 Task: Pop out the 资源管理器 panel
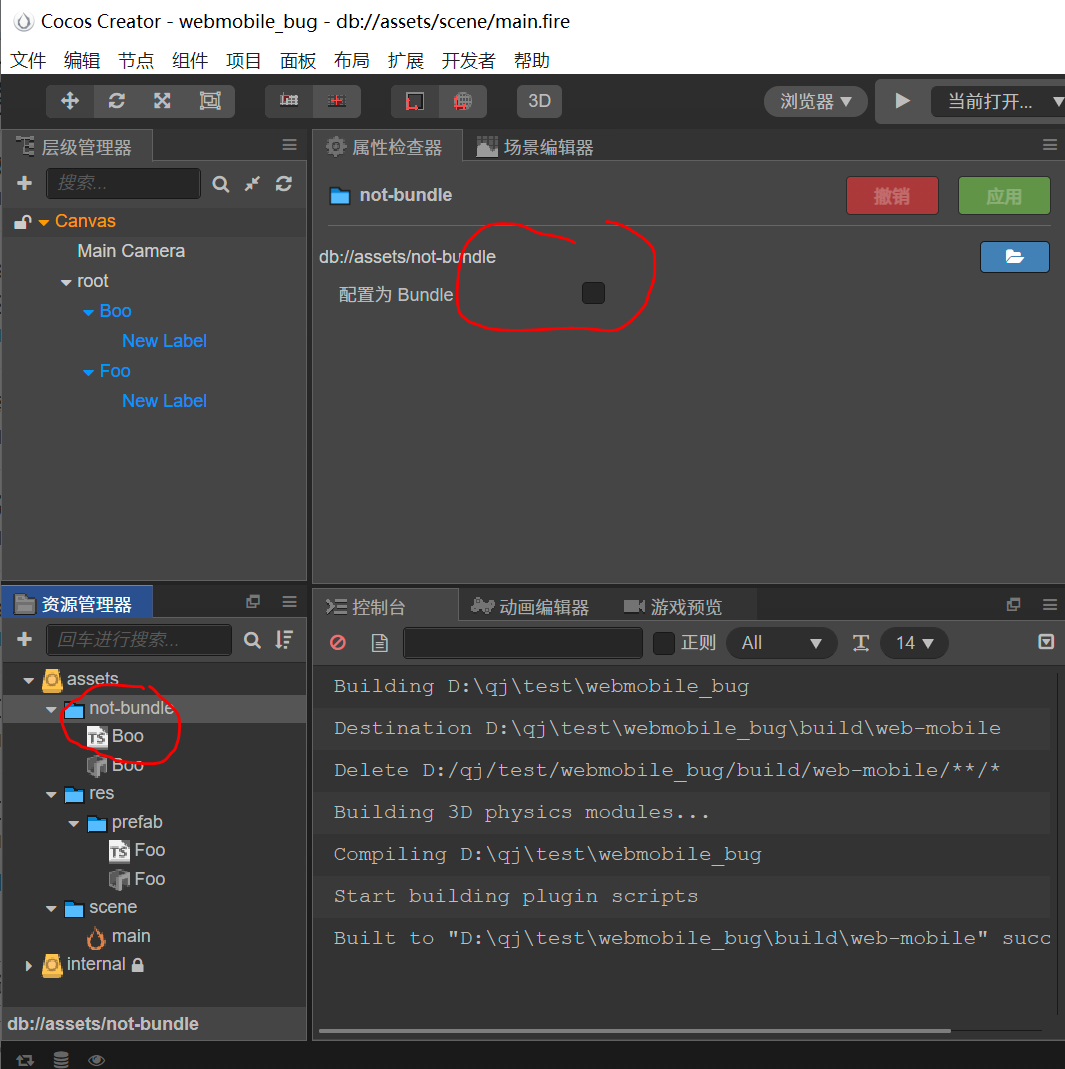pyautogui.click(x=253, y=601)
